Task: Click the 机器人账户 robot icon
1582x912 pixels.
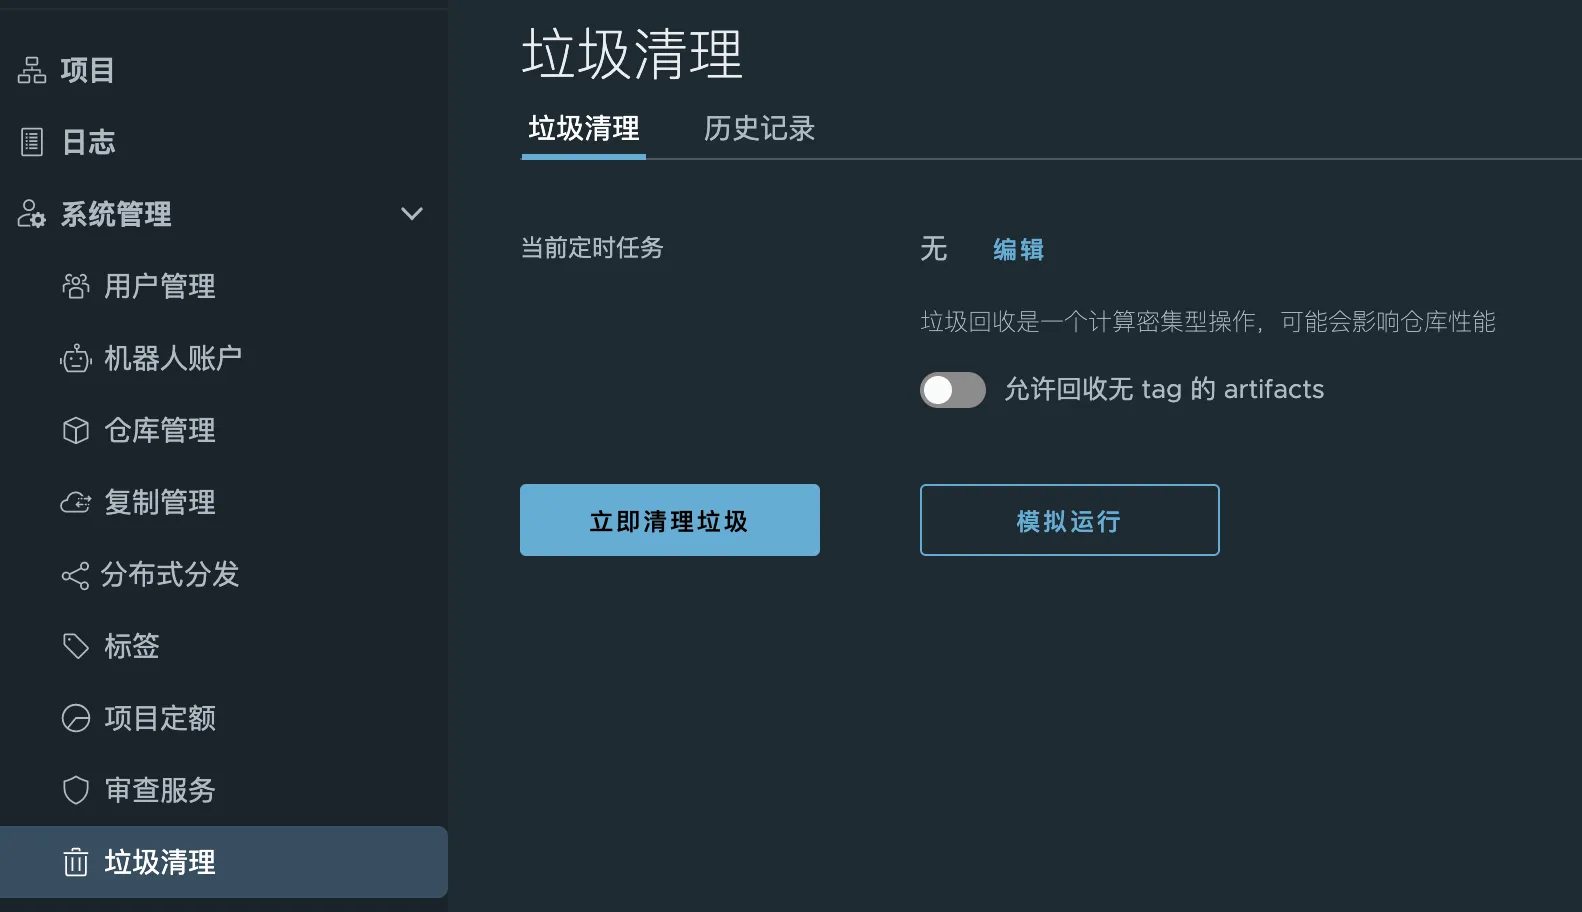Action: pos(76,358)
